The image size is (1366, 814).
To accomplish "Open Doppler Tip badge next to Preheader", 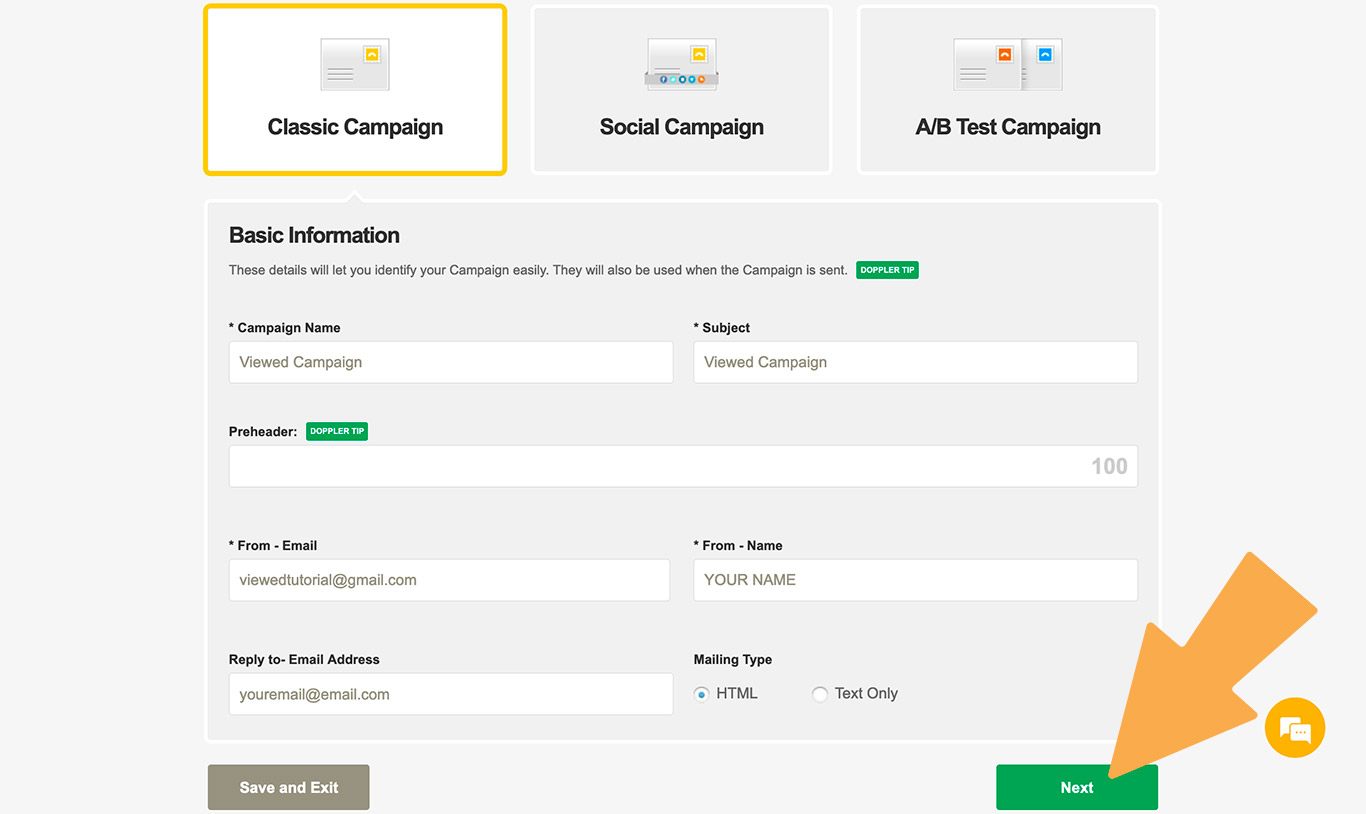I will (337, 431).
